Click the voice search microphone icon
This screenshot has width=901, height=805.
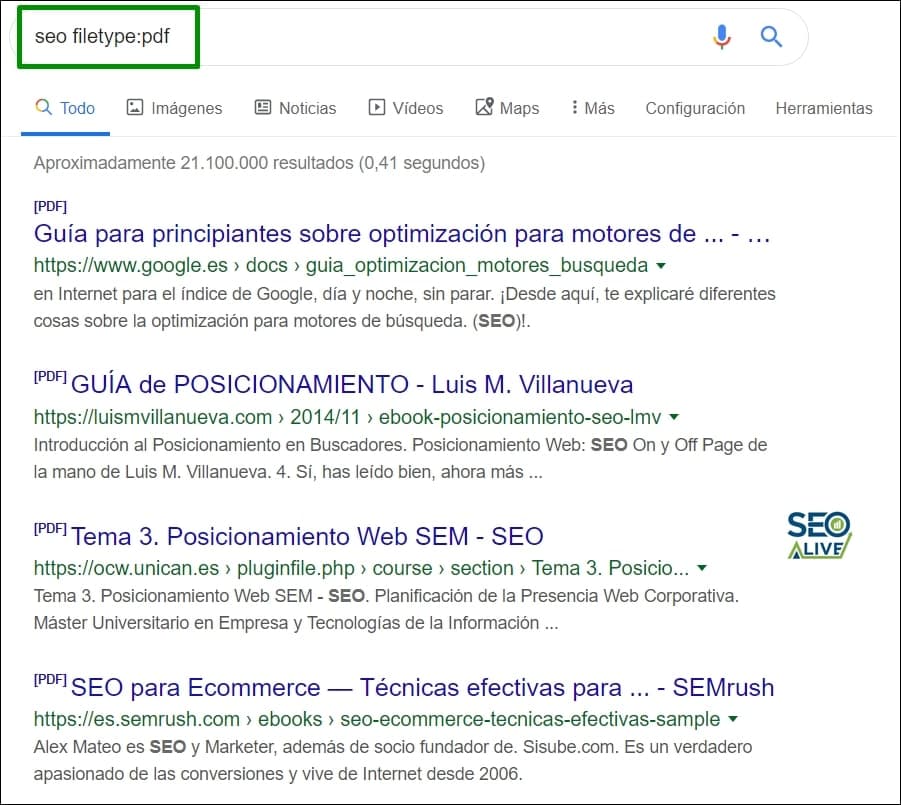722,37
